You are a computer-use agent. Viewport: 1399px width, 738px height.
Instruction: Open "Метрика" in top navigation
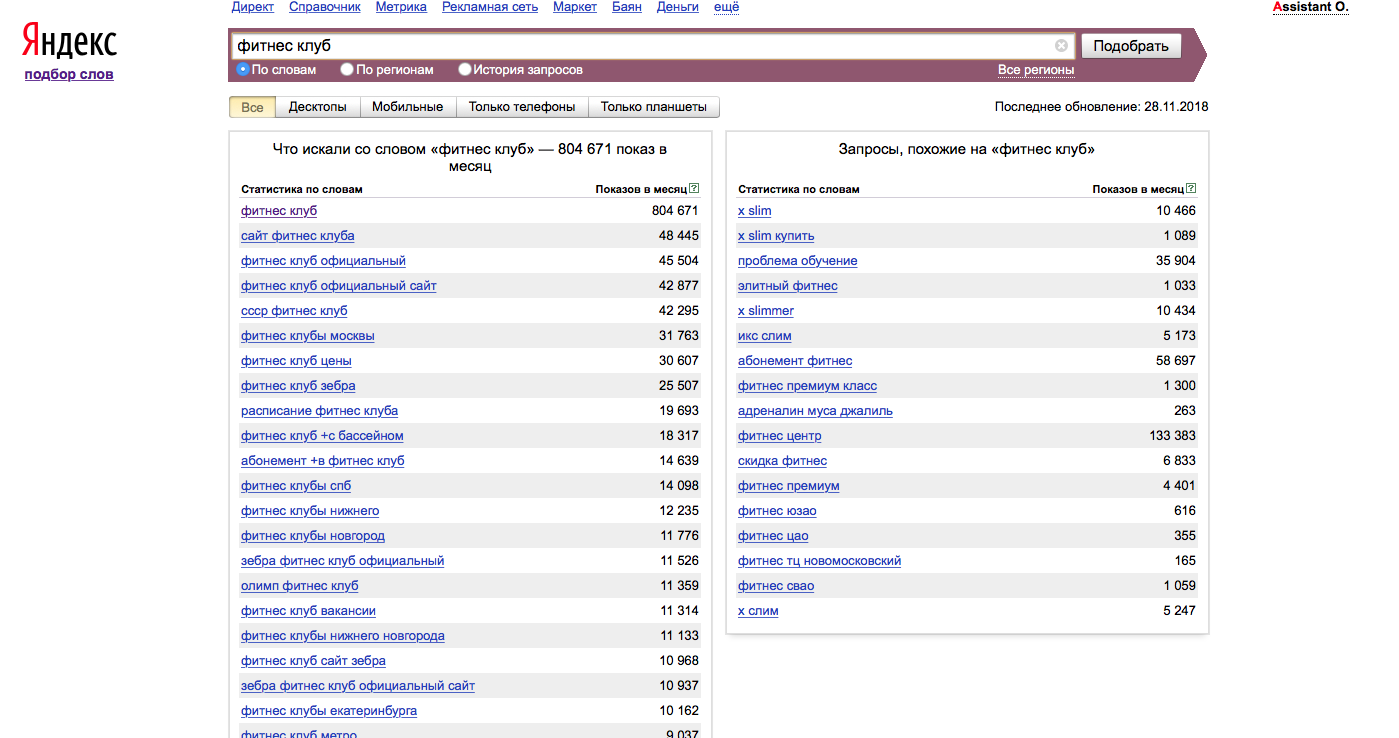(x=401, y=7)
